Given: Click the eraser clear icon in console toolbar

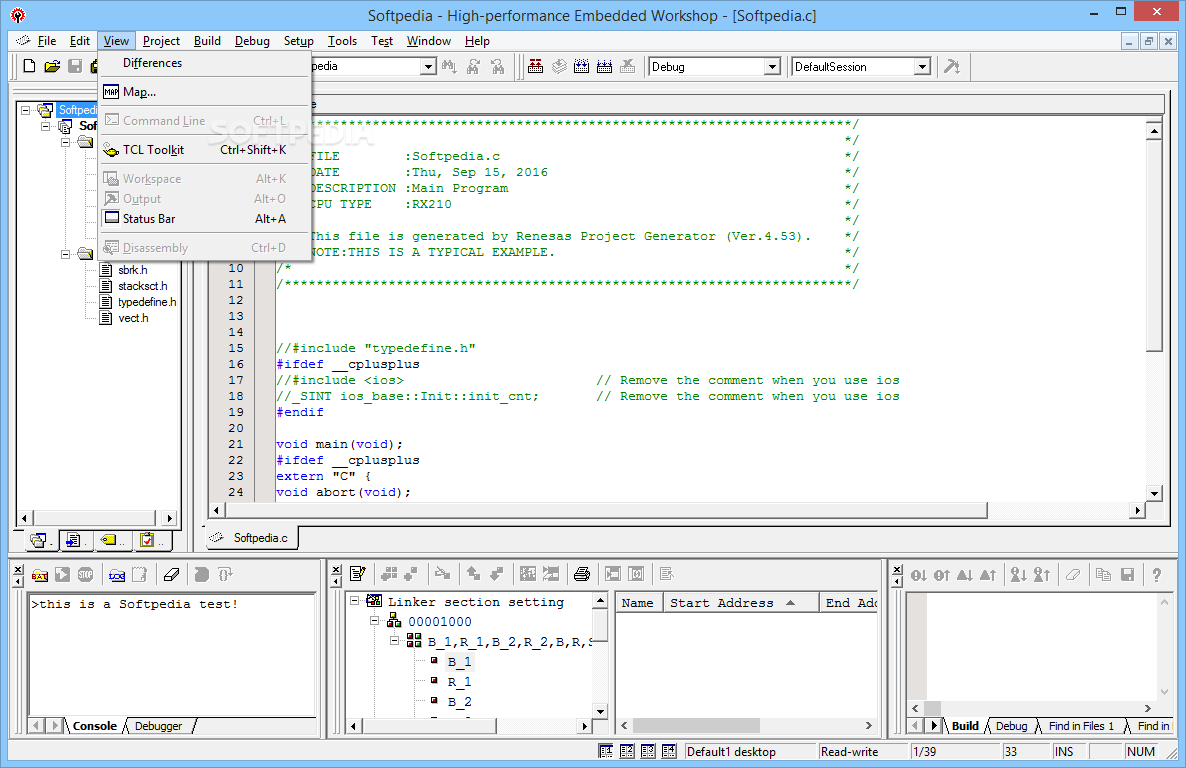Looking at the screenshot, I should 172,575.
